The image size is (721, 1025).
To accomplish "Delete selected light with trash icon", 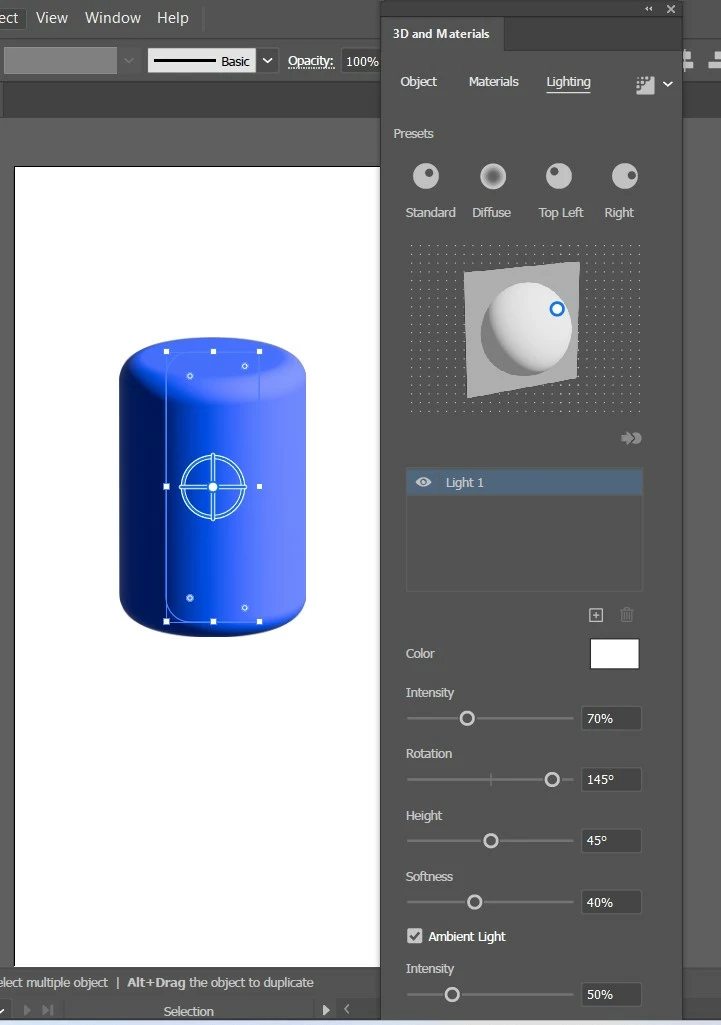I will pos(626,615).
